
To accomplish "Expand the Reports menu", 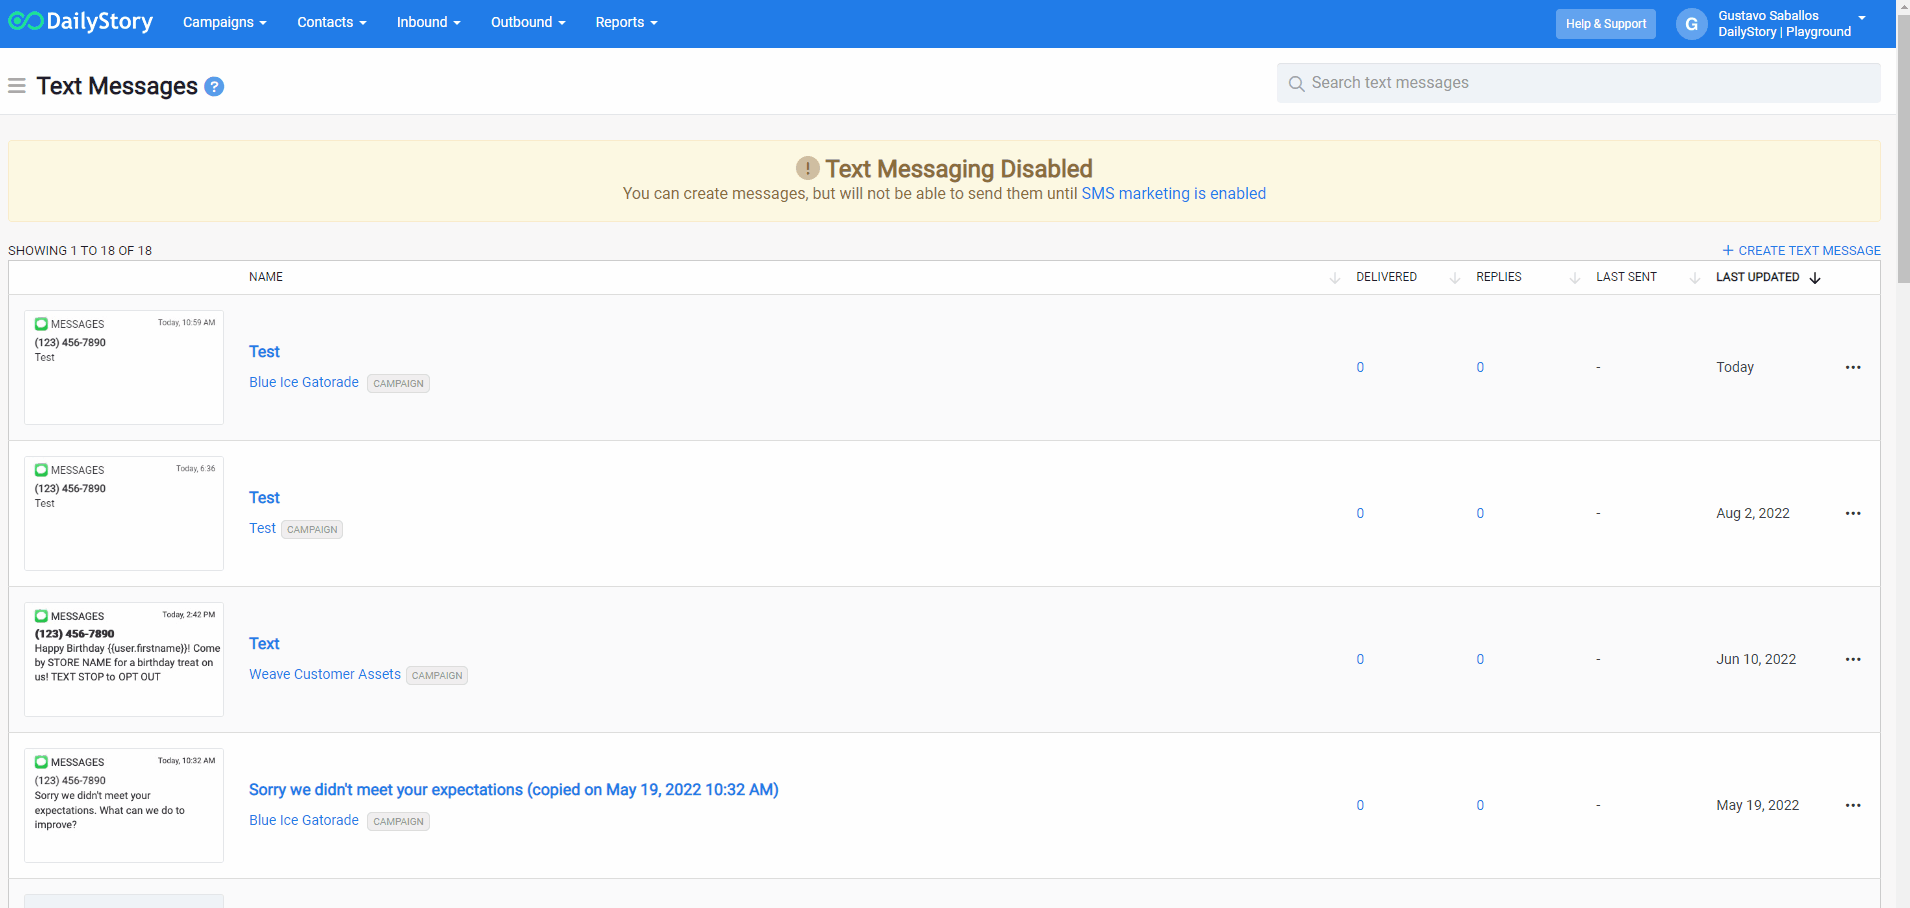I will (x=626, y=22).
